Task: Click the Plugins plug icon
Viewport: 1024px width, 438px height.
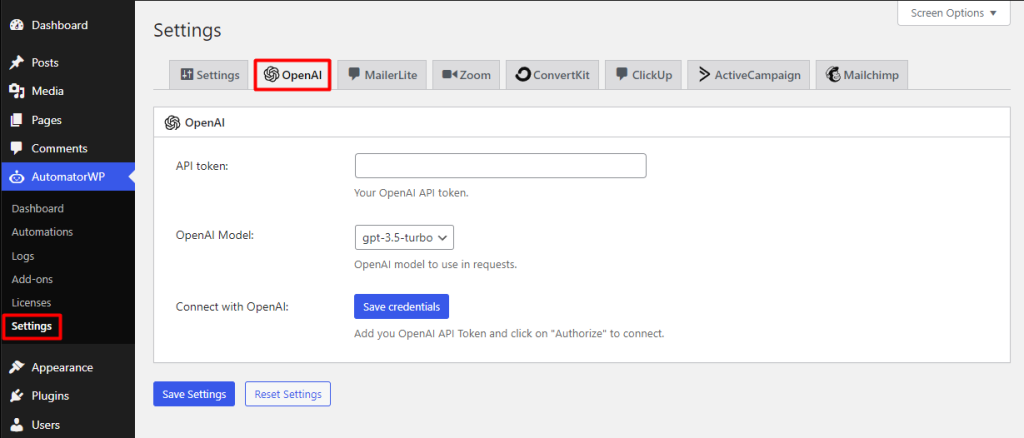Action: pyautogui.click(x=17, y=396)
